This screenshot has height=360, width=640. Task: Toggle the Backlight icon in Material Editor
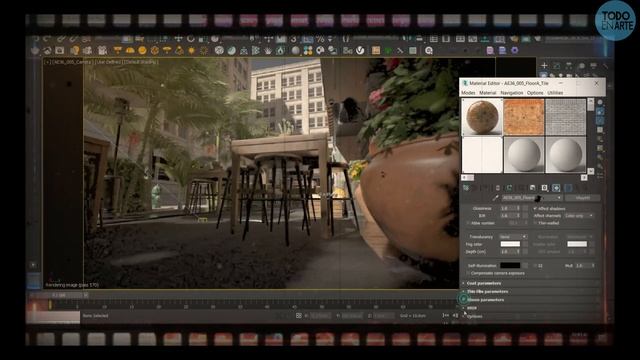[600, 111]
